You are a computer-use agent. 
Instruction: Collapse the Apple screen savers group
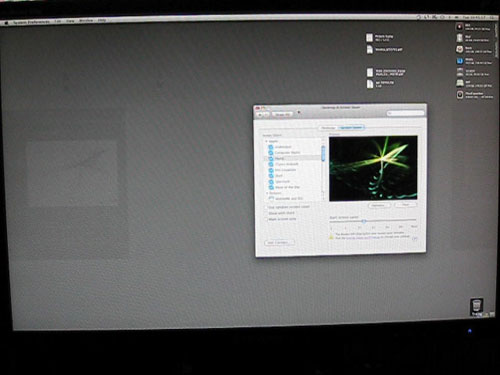[266, 141]
